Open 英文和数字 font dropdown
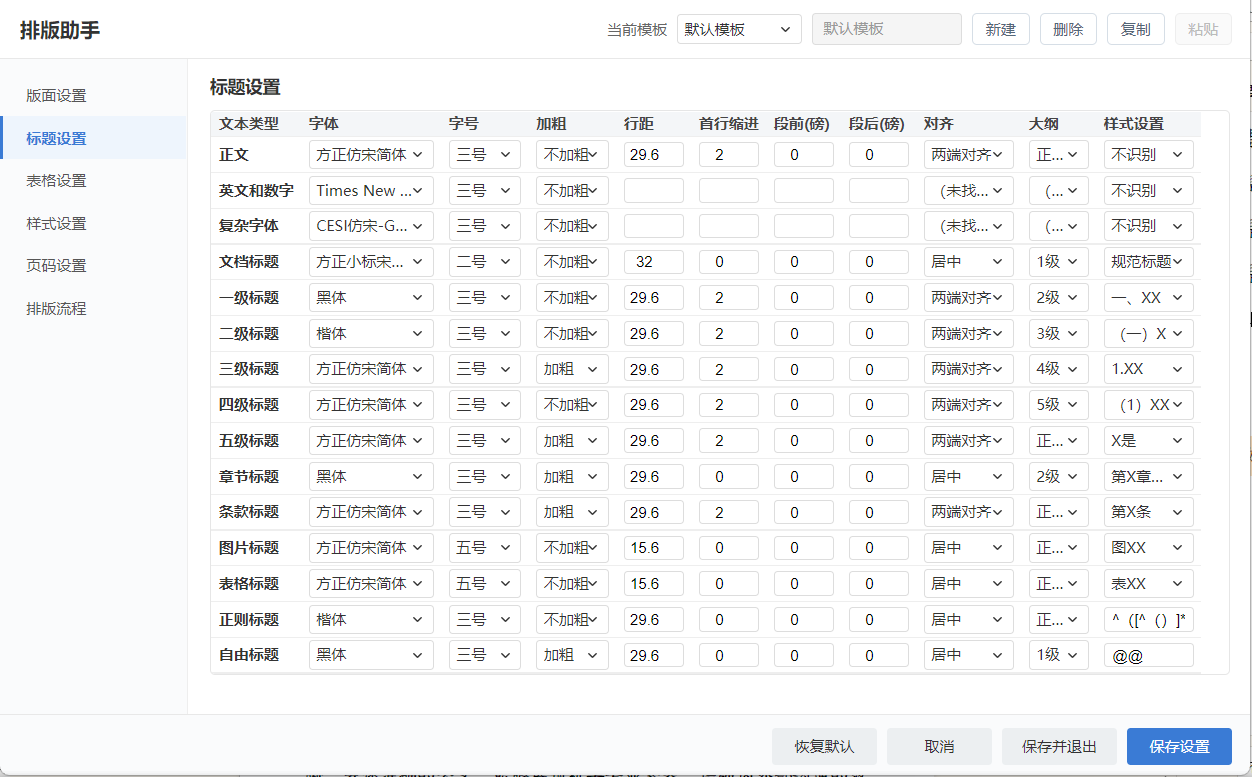1252x777 pixels. coord(371,190)
